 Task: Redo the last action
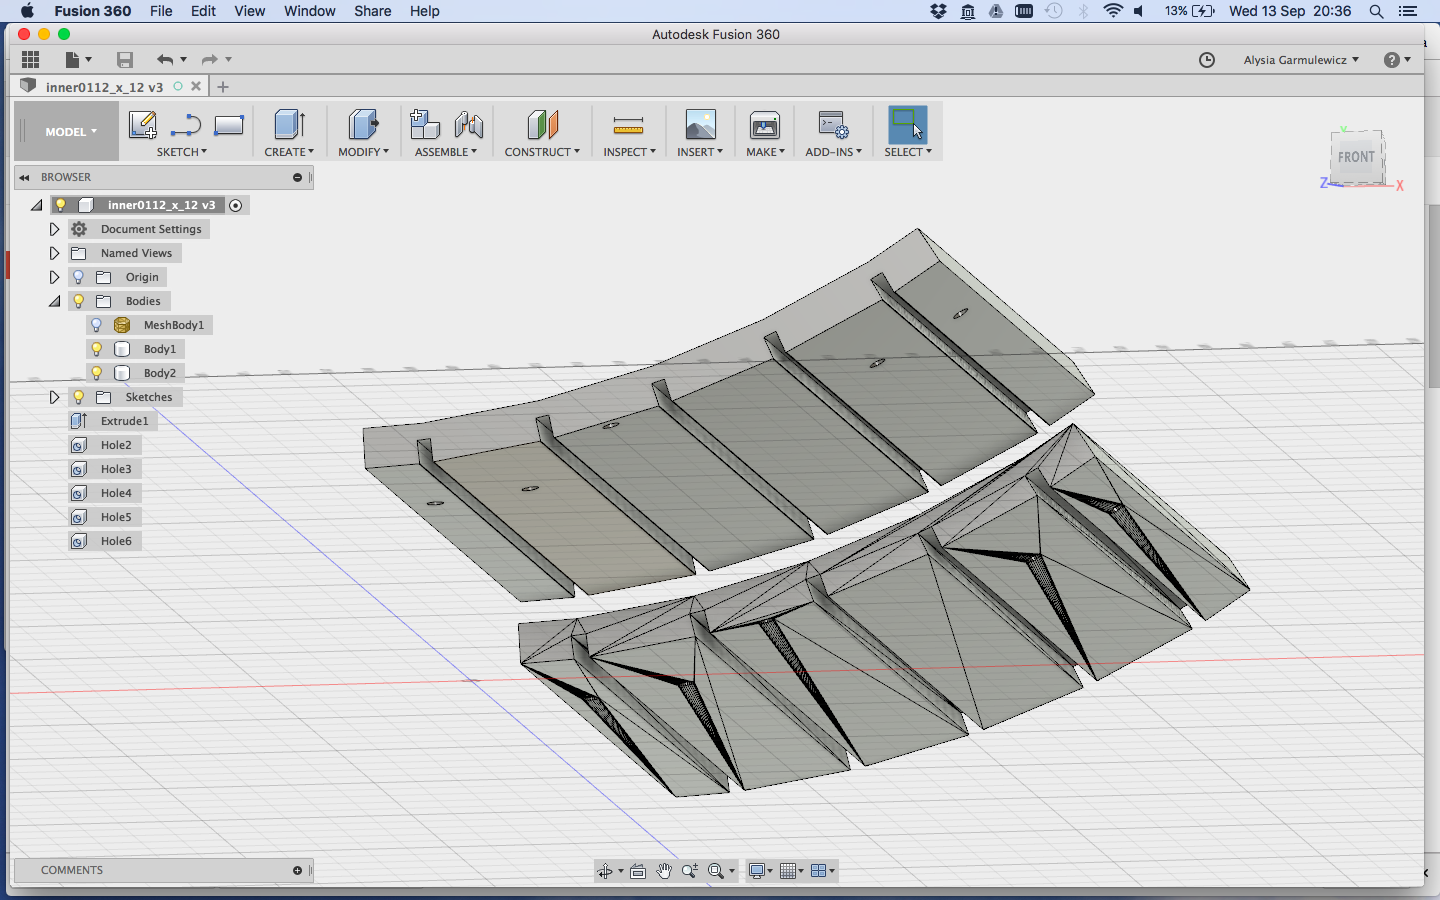[x=216, y=60]
